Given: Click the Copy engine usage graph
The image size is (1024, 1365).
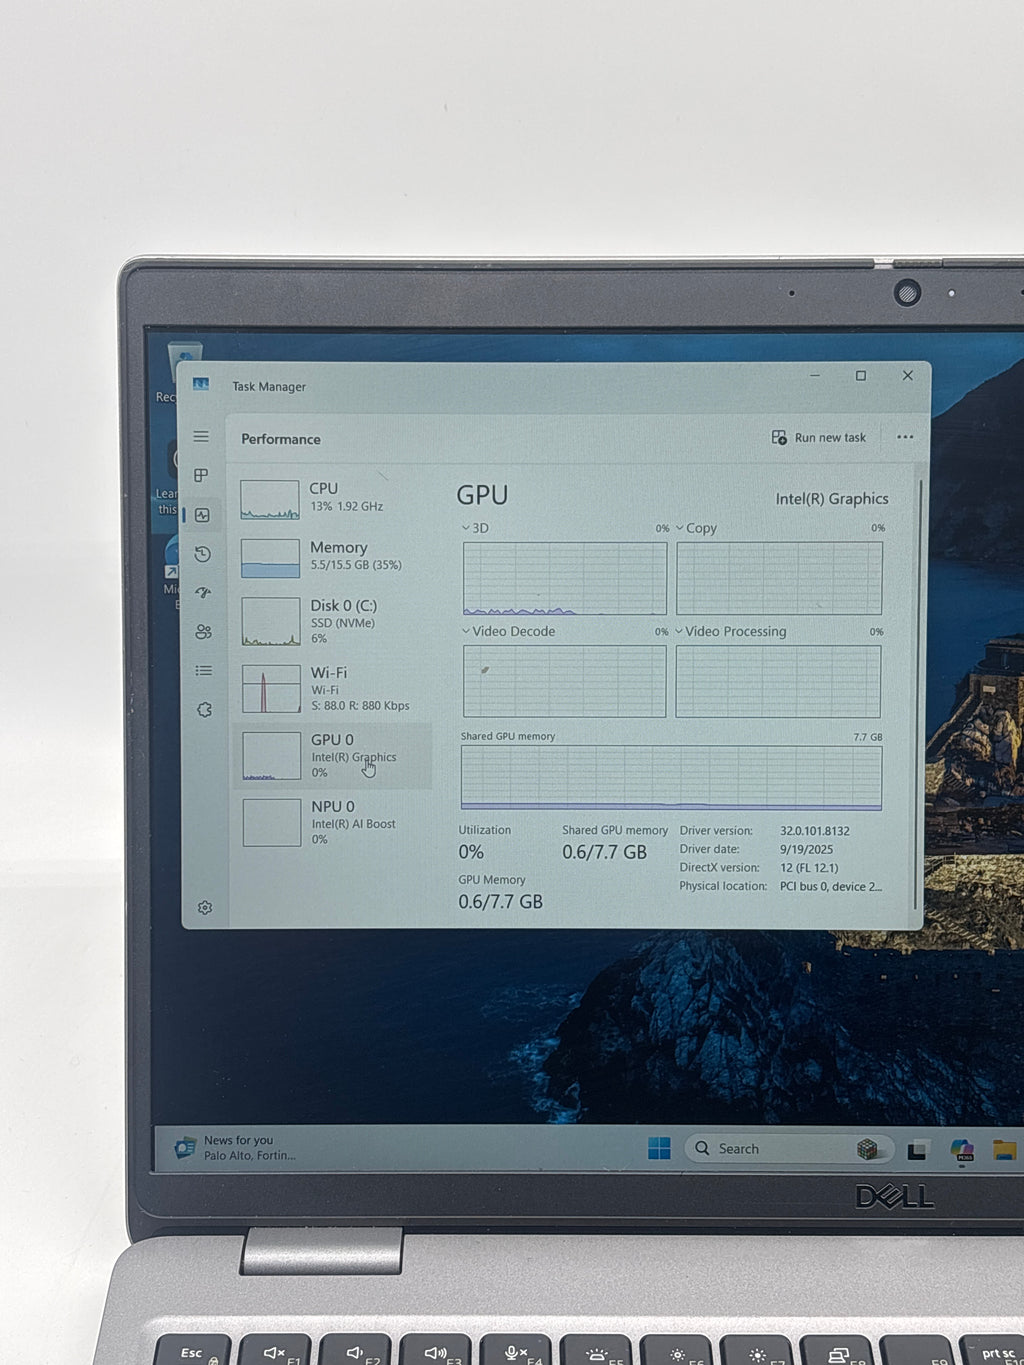Looking at the screenshot, I should pyautogui.click(x=779, y=578).
